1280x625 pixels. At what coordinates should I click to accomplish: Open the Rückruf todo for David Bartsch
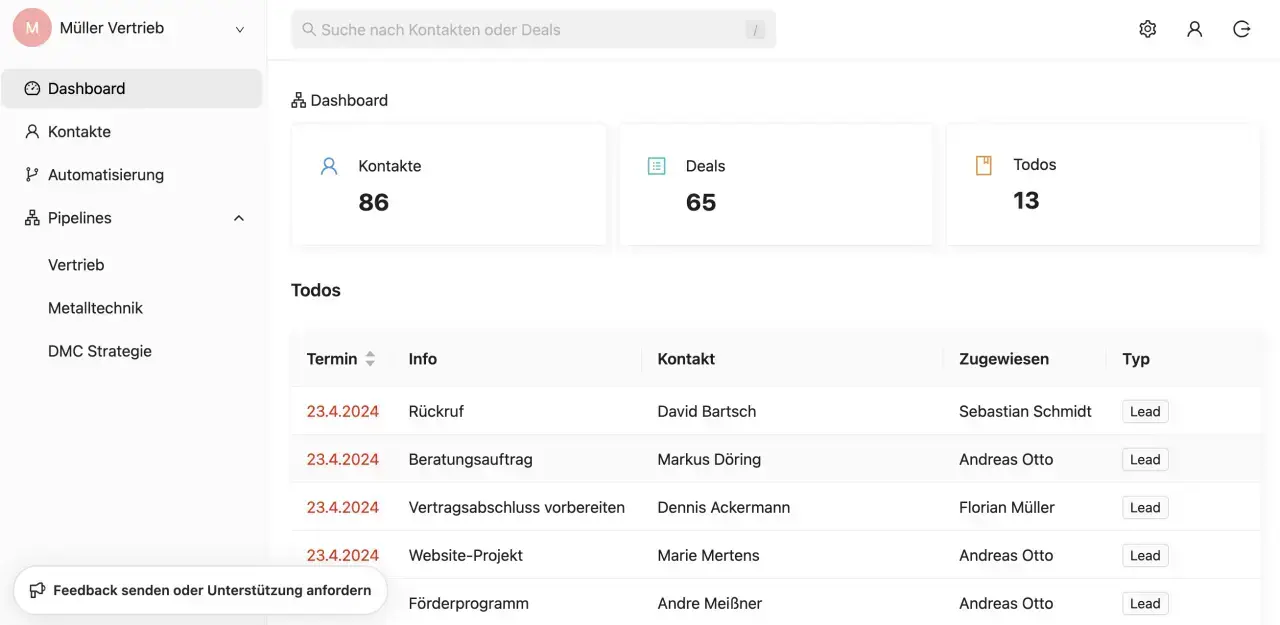click(x=436, y=411)
